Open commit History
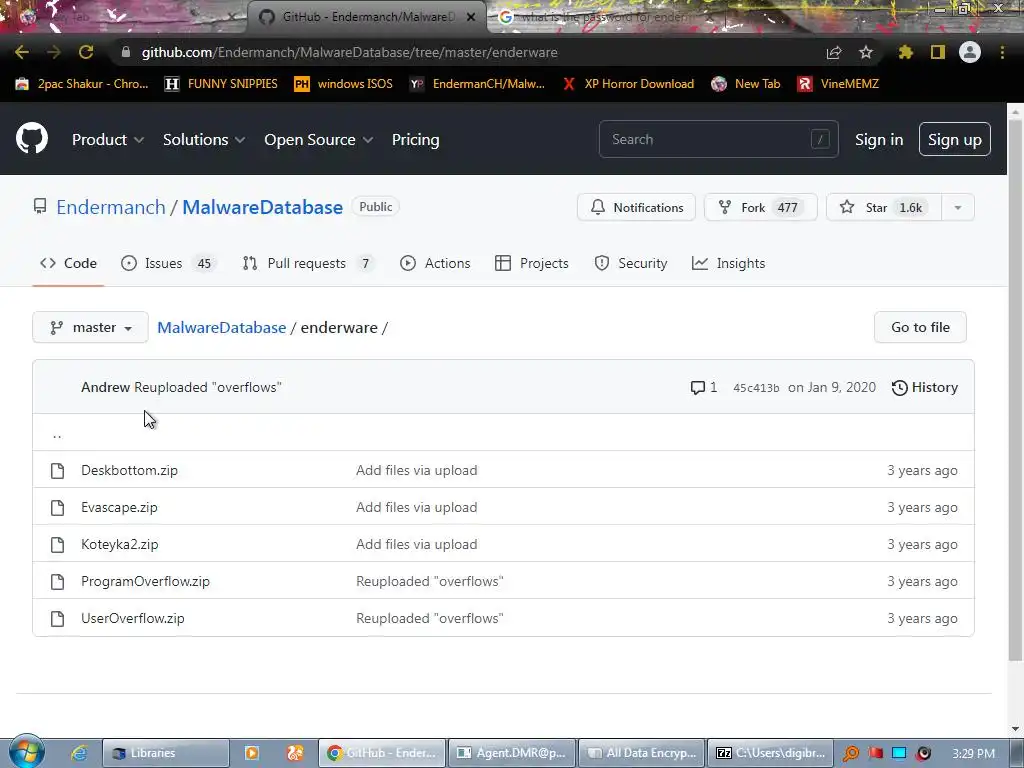This screenshot has height=768, width=1024. pos(925,388)
